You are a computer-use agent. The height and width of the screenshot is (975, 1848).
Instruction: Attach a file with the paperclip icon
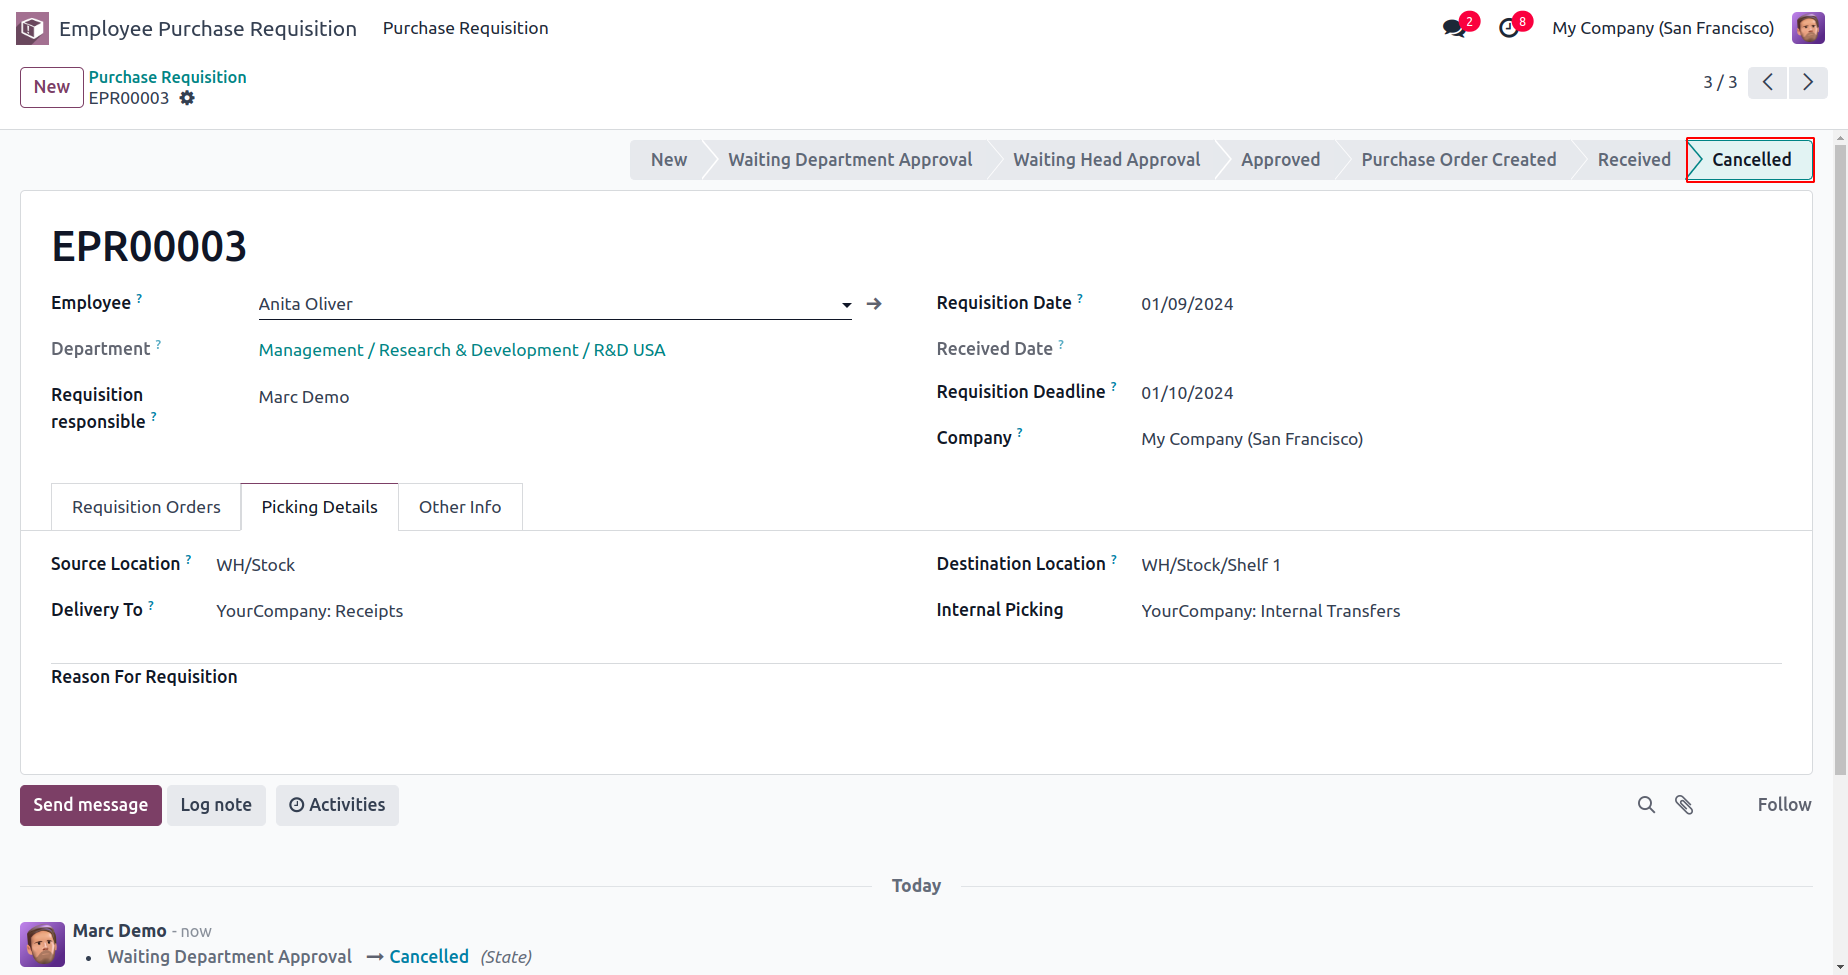1685,805
